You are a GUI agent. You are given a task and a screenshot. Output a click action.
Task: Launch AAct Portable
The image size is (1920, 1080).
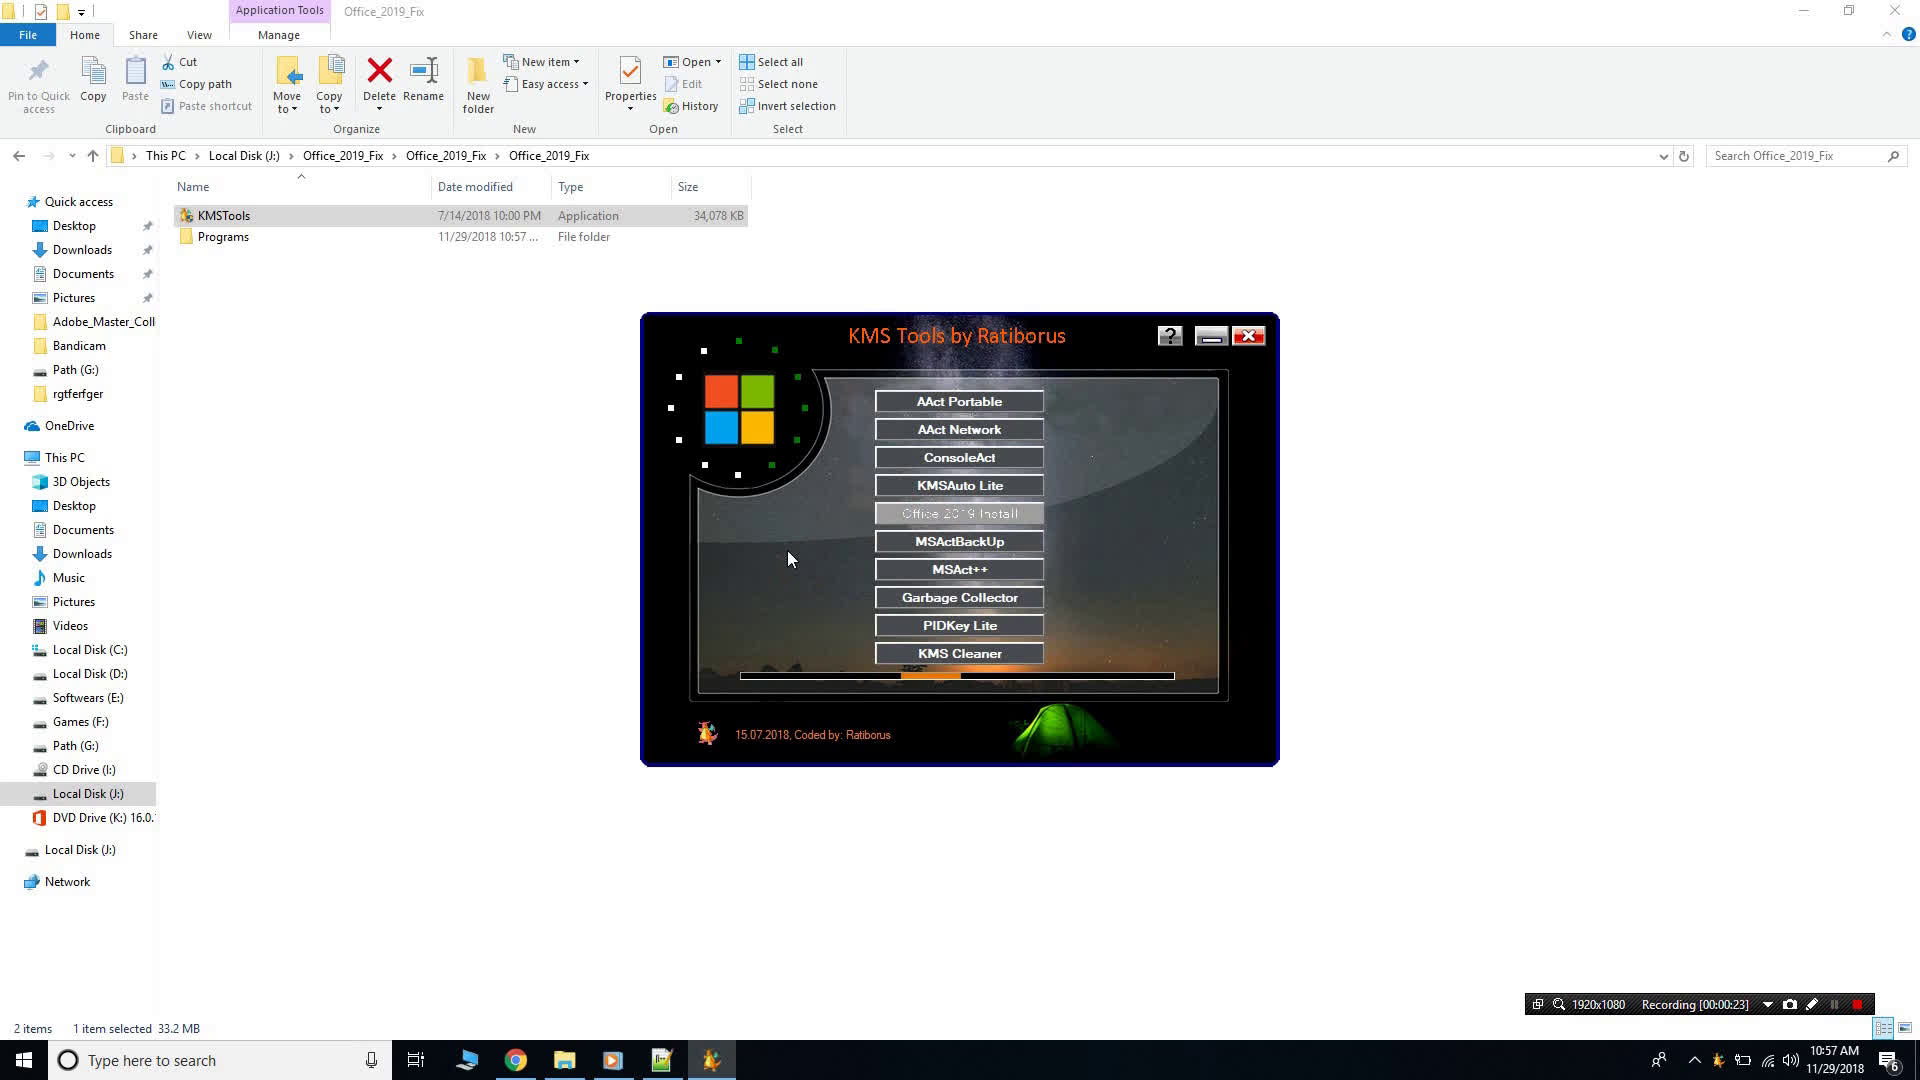(958, 401)
